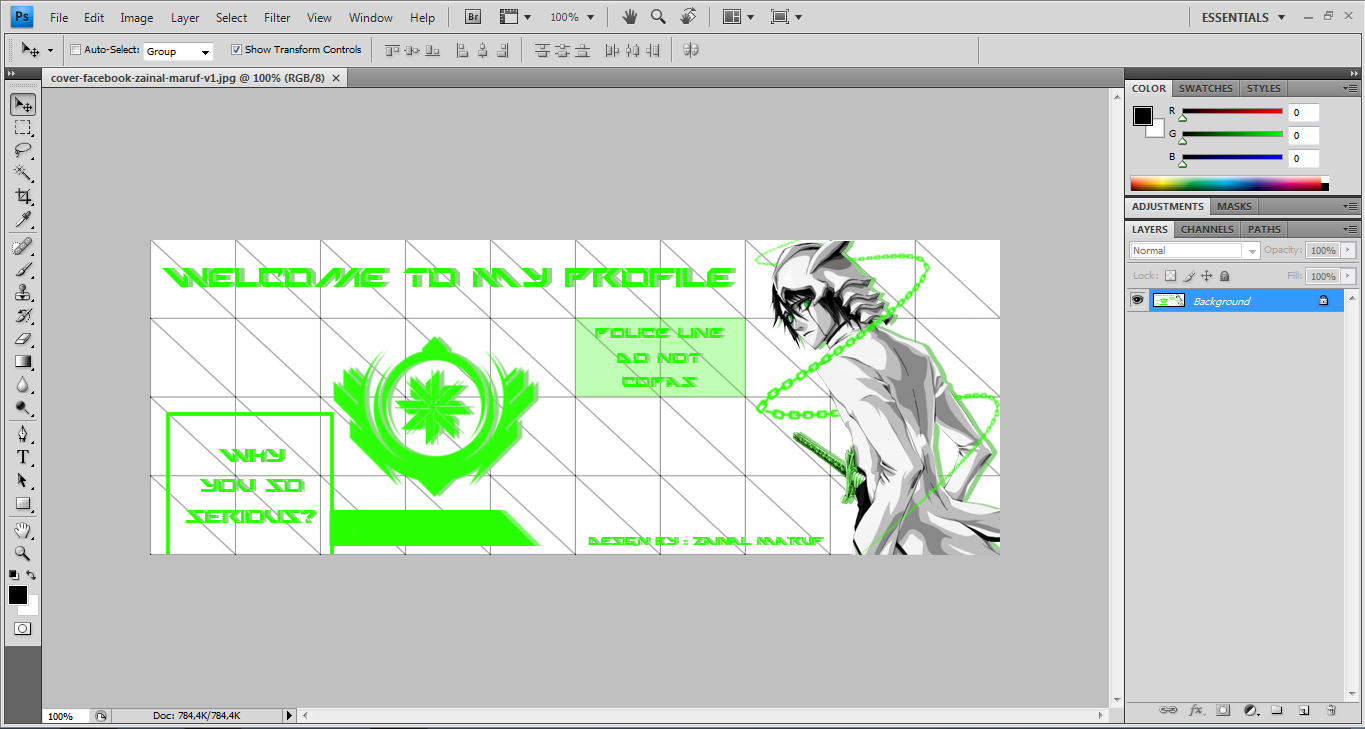The image size is (1365, 729).
Task: Select the Crop tool
Action: [22, 197]
